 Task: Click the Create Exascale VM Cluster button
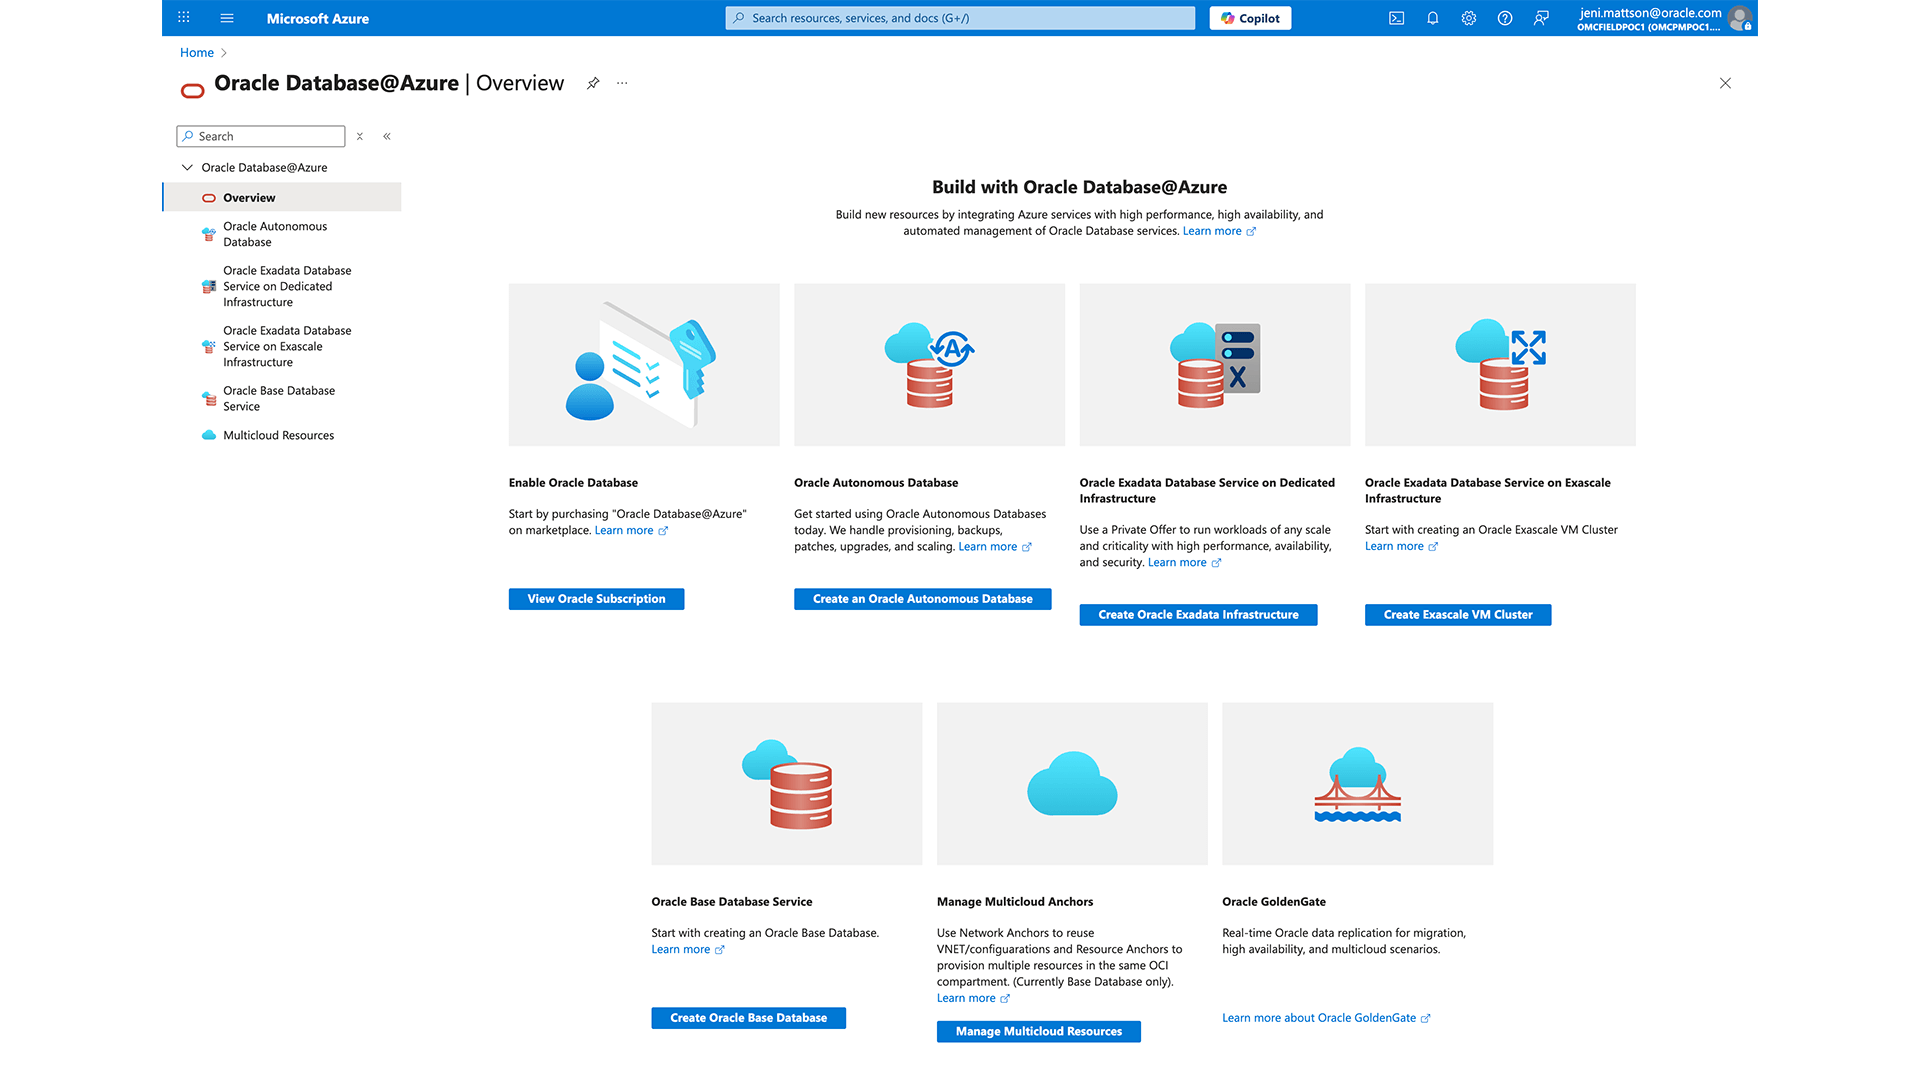(1457, 614)
